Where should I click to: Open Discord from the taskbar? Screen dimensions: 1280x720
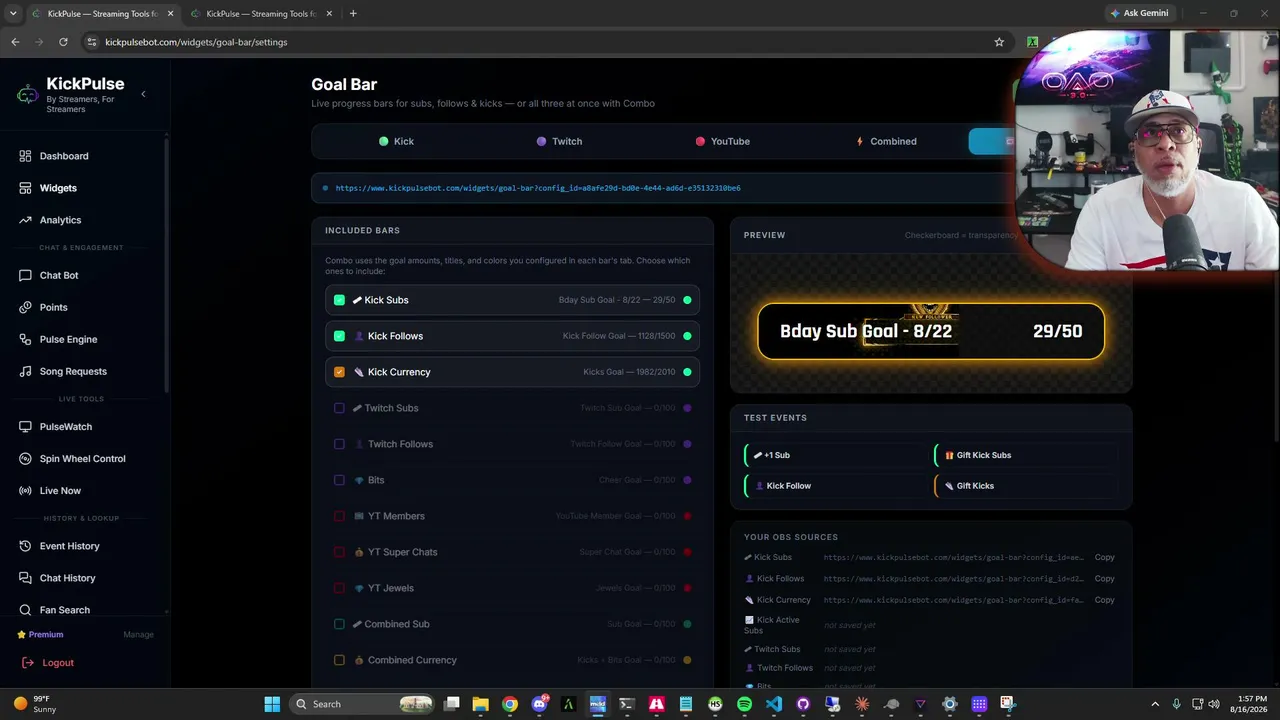point(540,704)
